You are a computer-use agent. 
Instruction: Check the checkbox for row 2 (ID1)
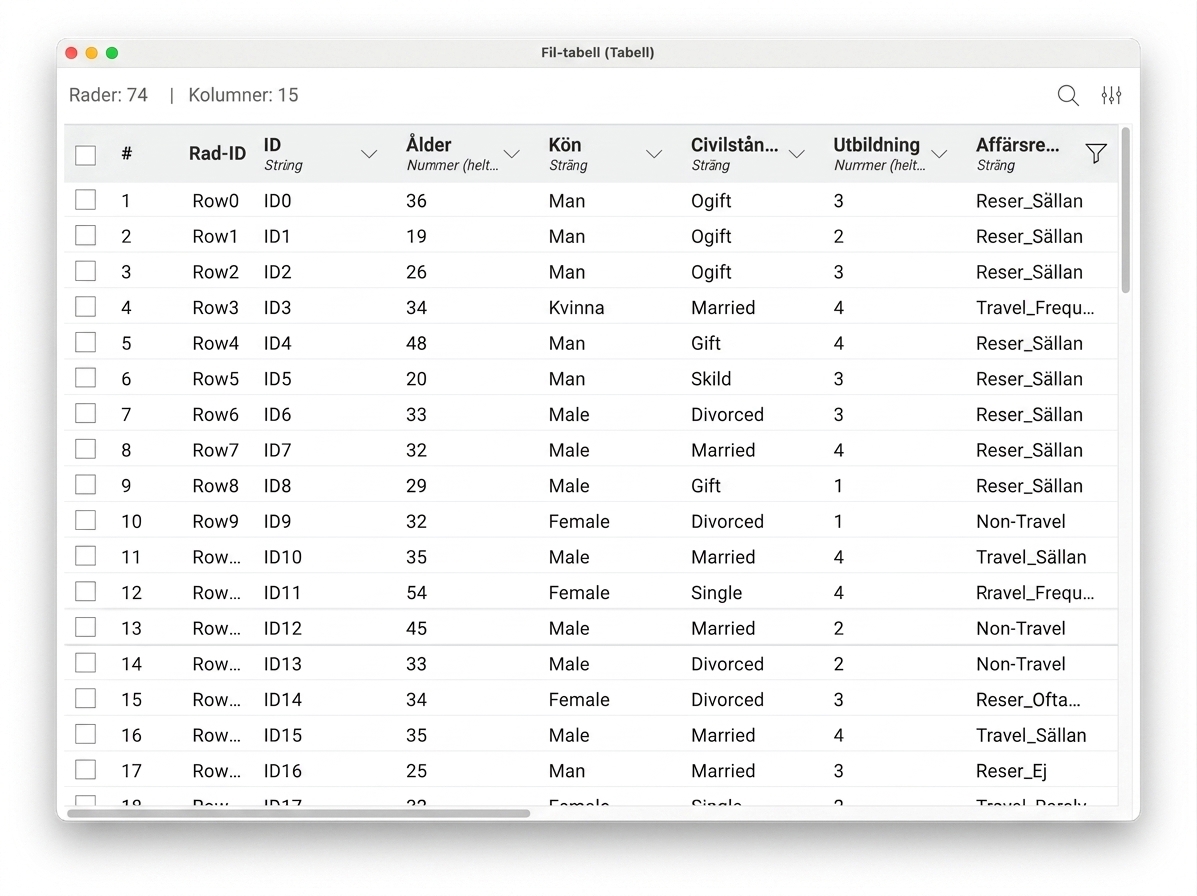click(86, 235)
